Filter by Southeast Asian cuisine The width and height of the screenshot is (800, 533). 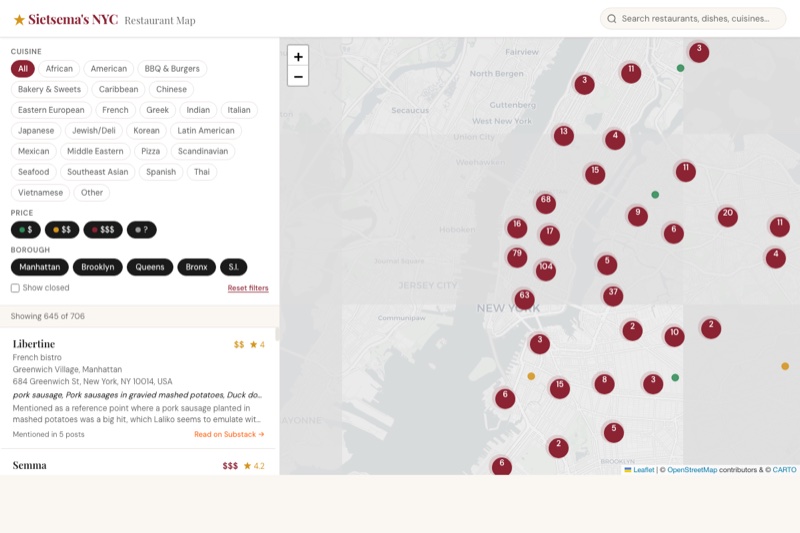[97, 172]
